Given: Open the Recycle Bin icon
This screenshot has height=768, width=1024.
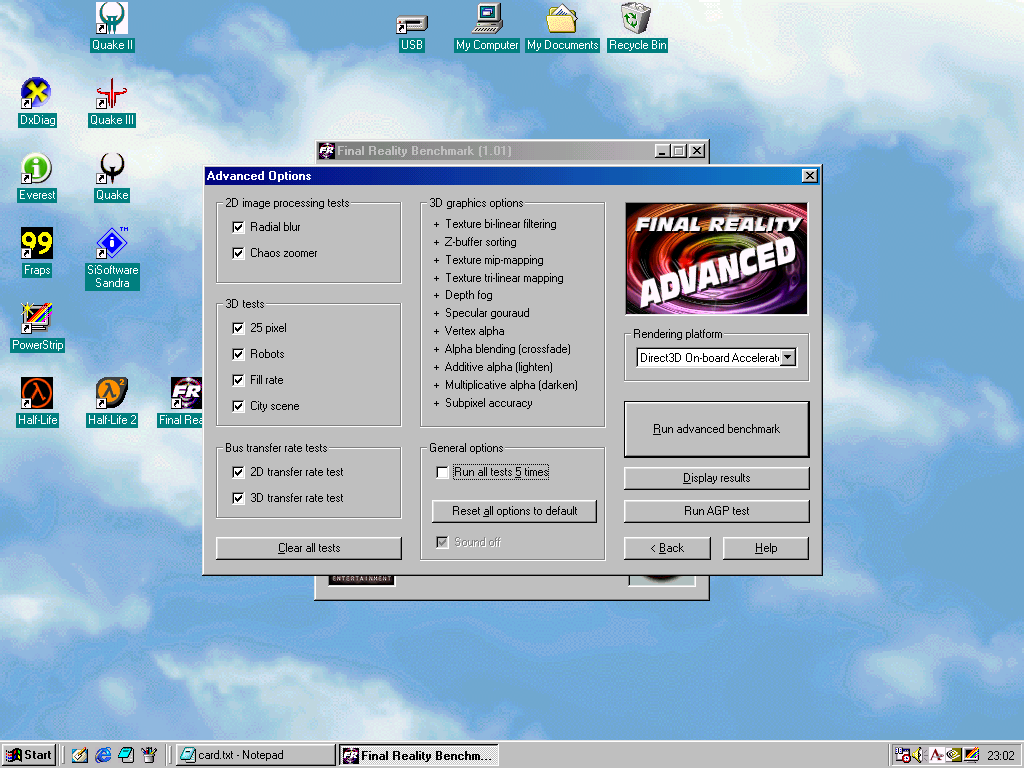Looking at the screenshot, I should (636, 20).
